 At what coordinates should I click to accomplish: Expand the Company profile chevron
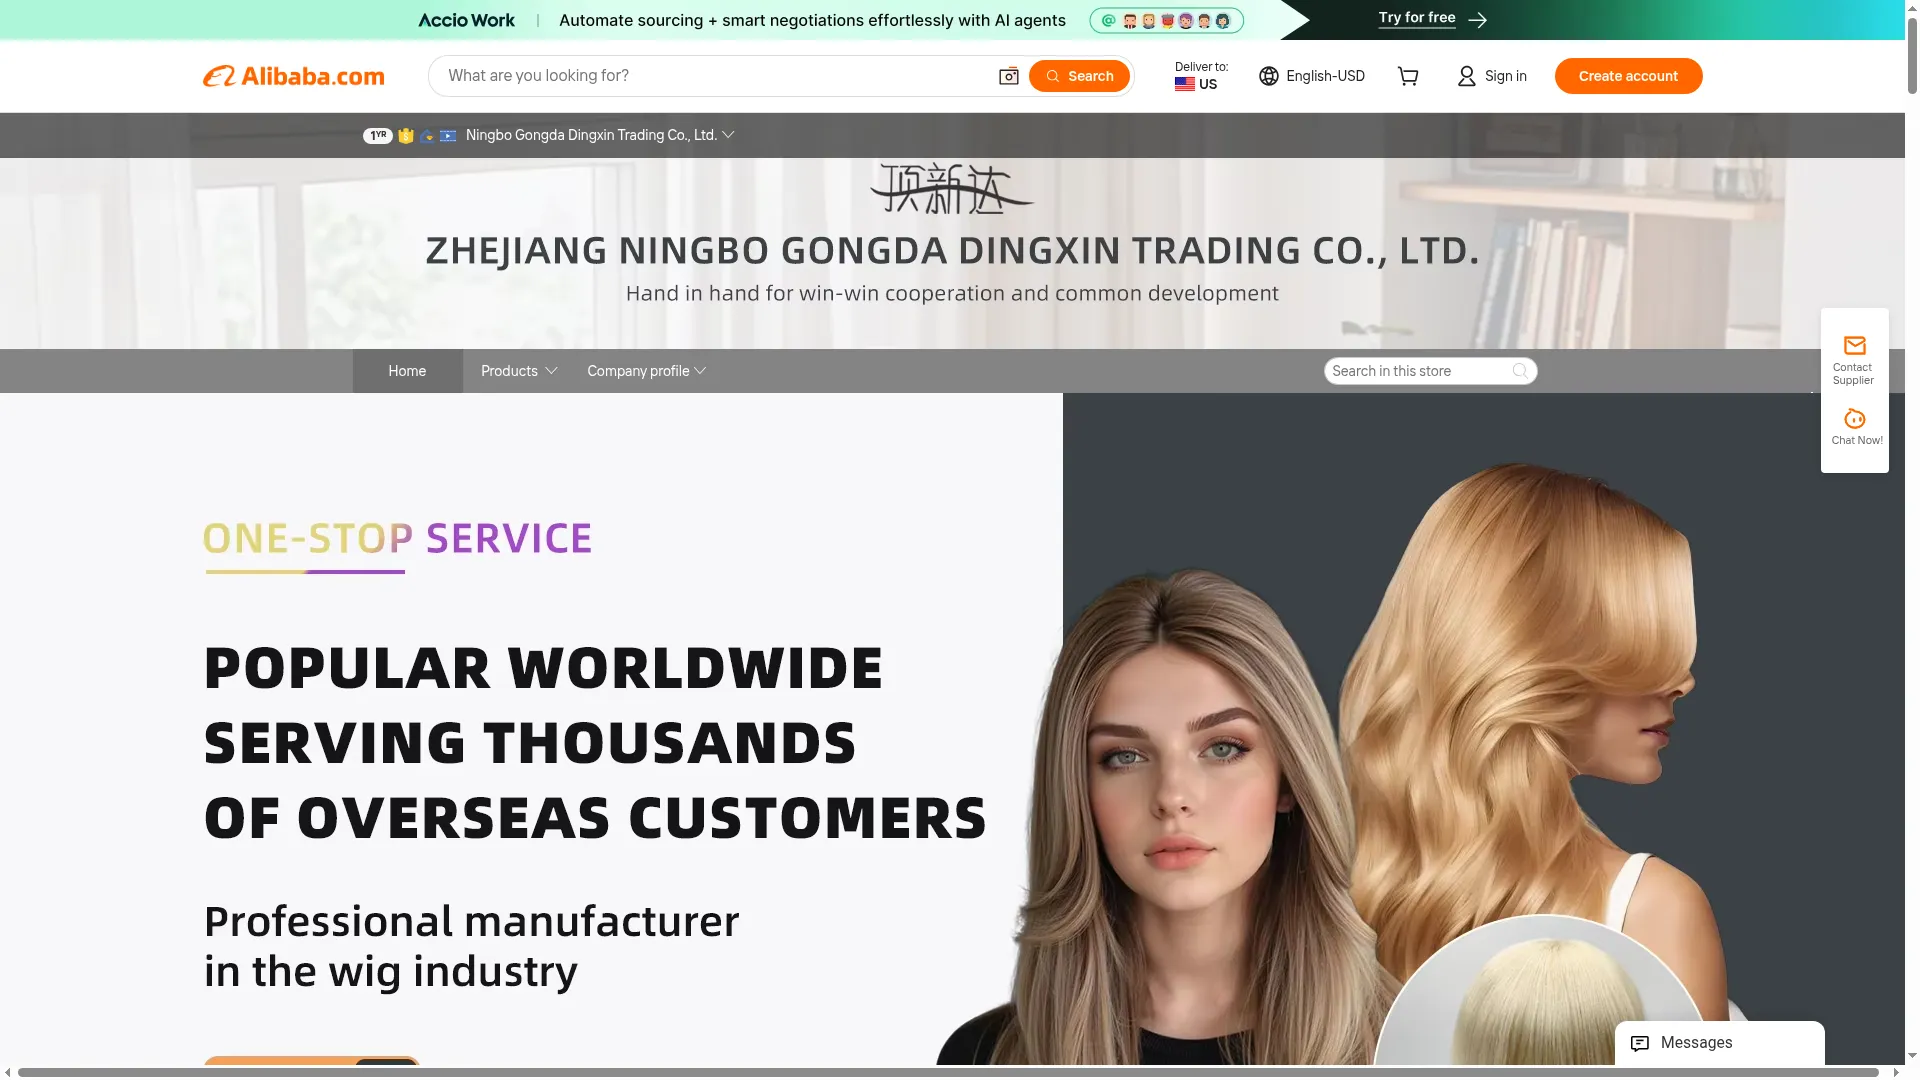pyautogui.click(x=700, y=371)
